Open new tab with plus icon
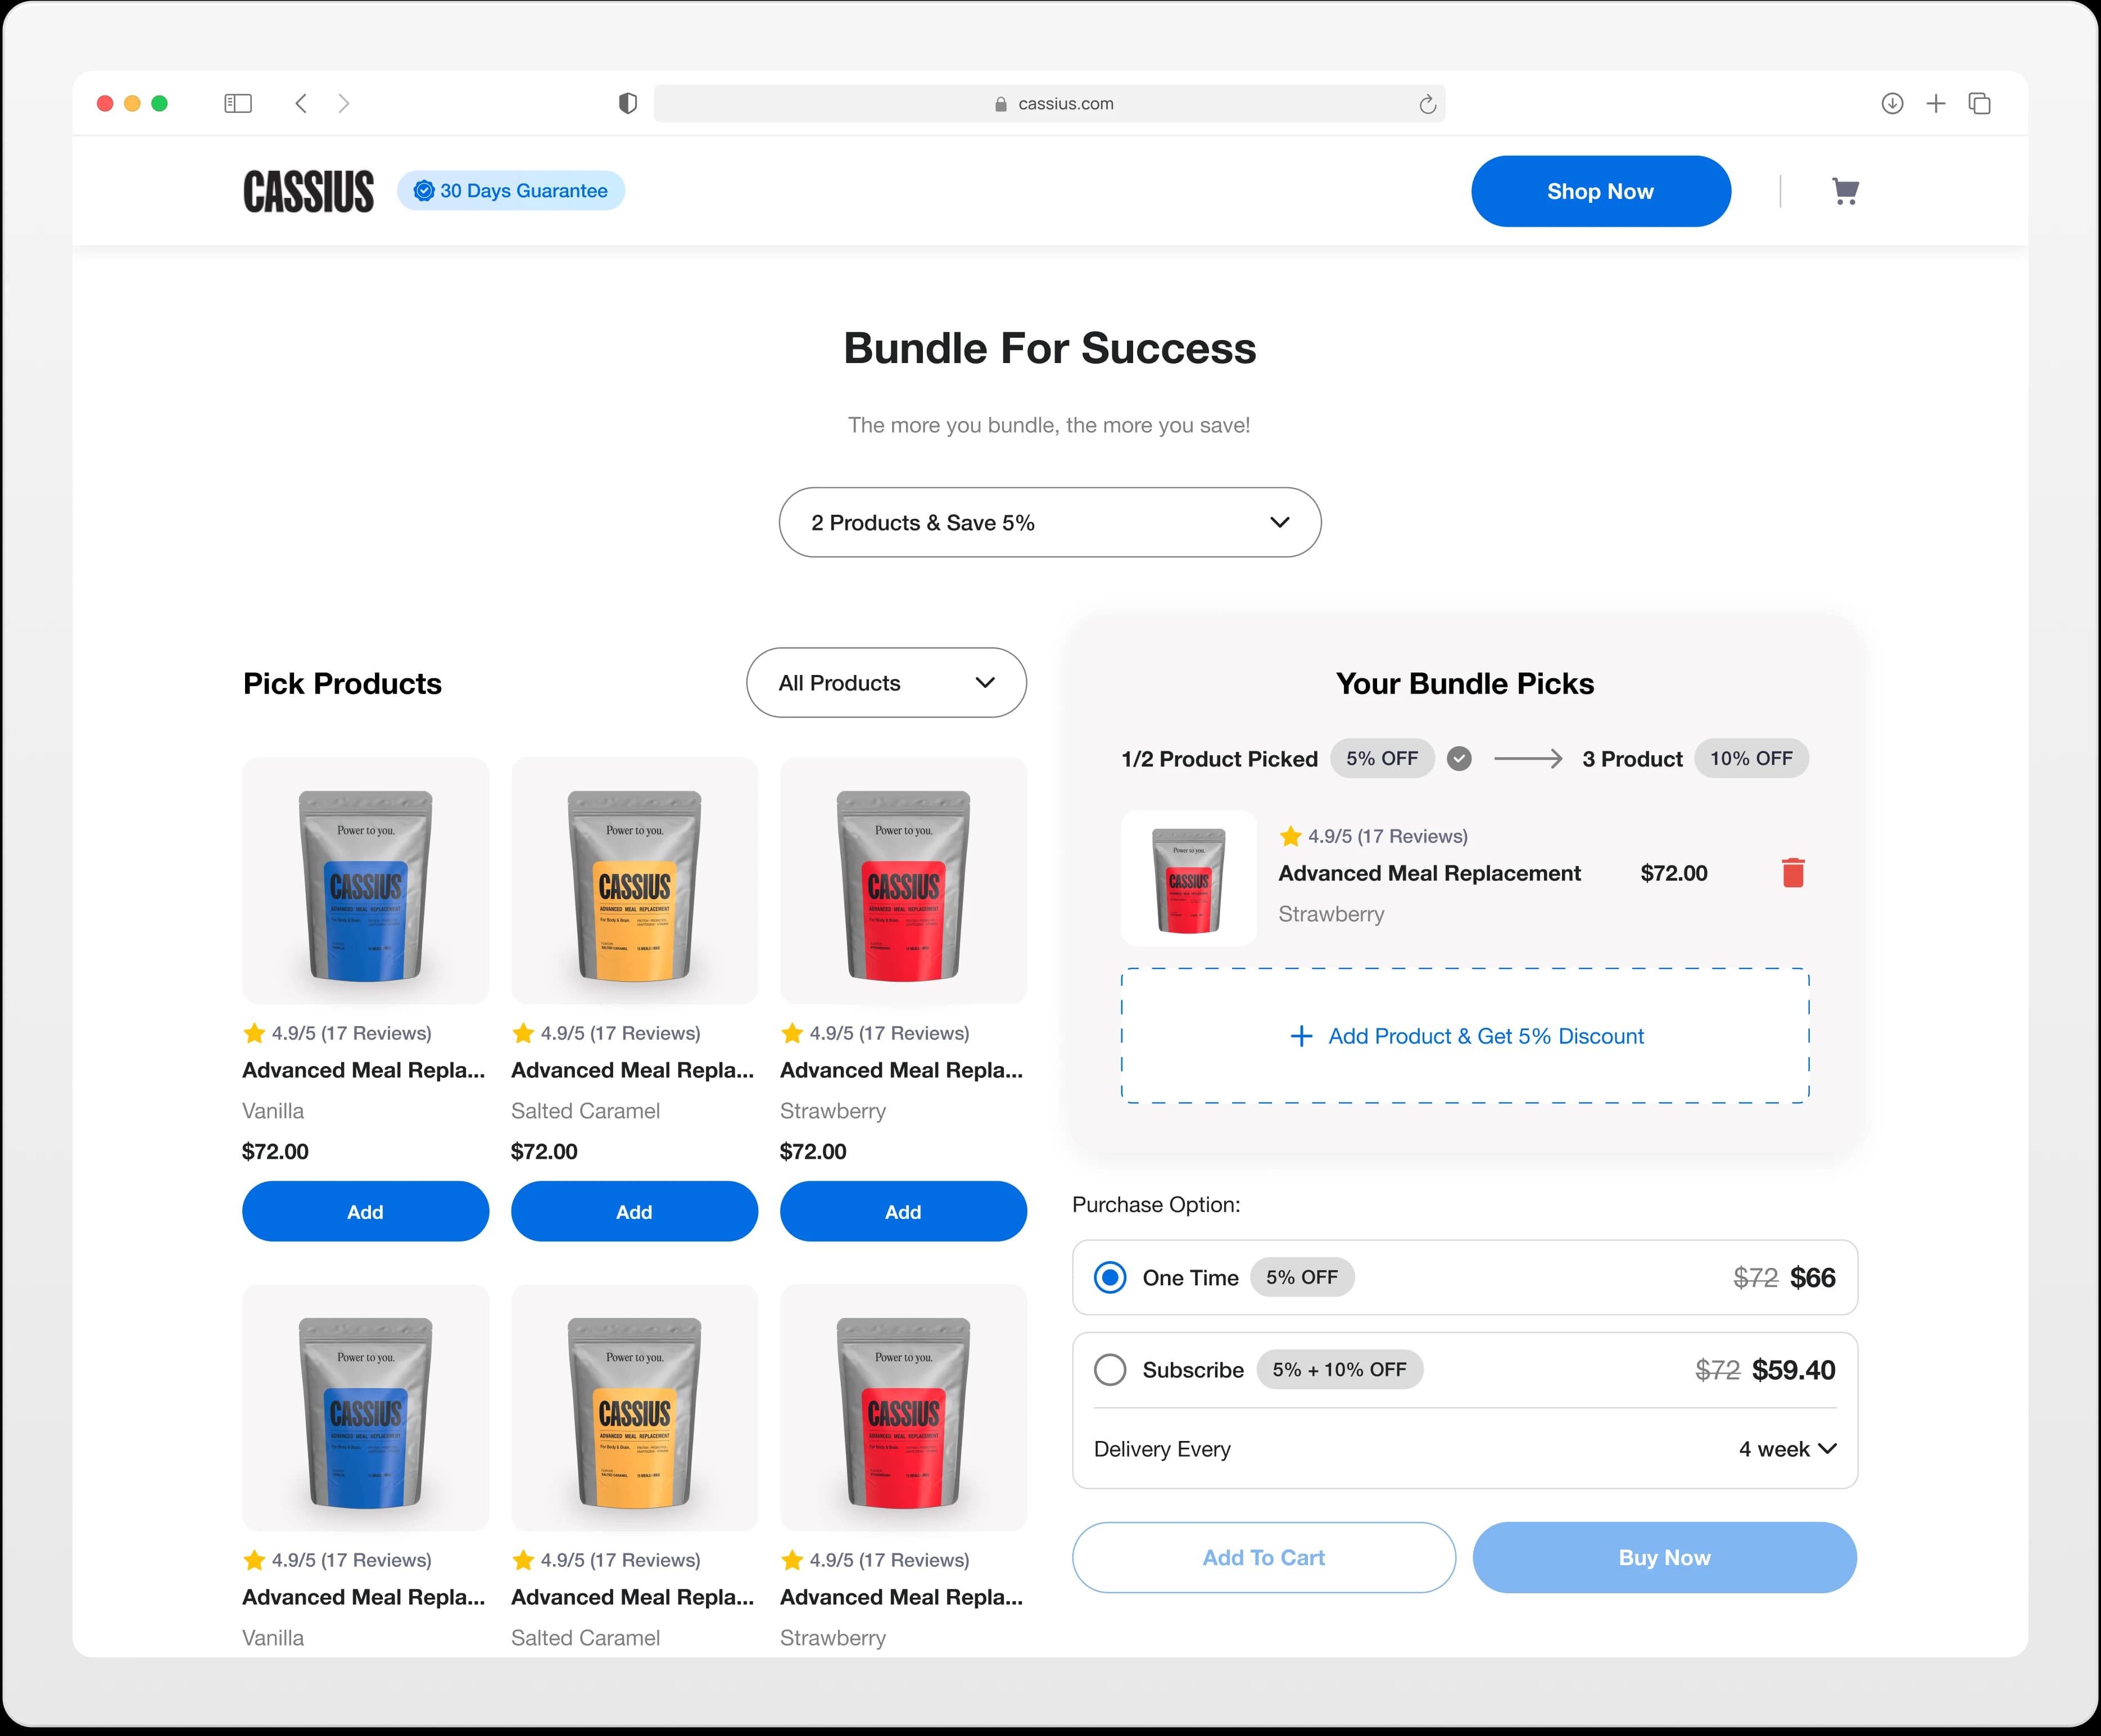The height and width of the screenshot is (1736, 2101). pyautogui.click(x=1935, y=103)
